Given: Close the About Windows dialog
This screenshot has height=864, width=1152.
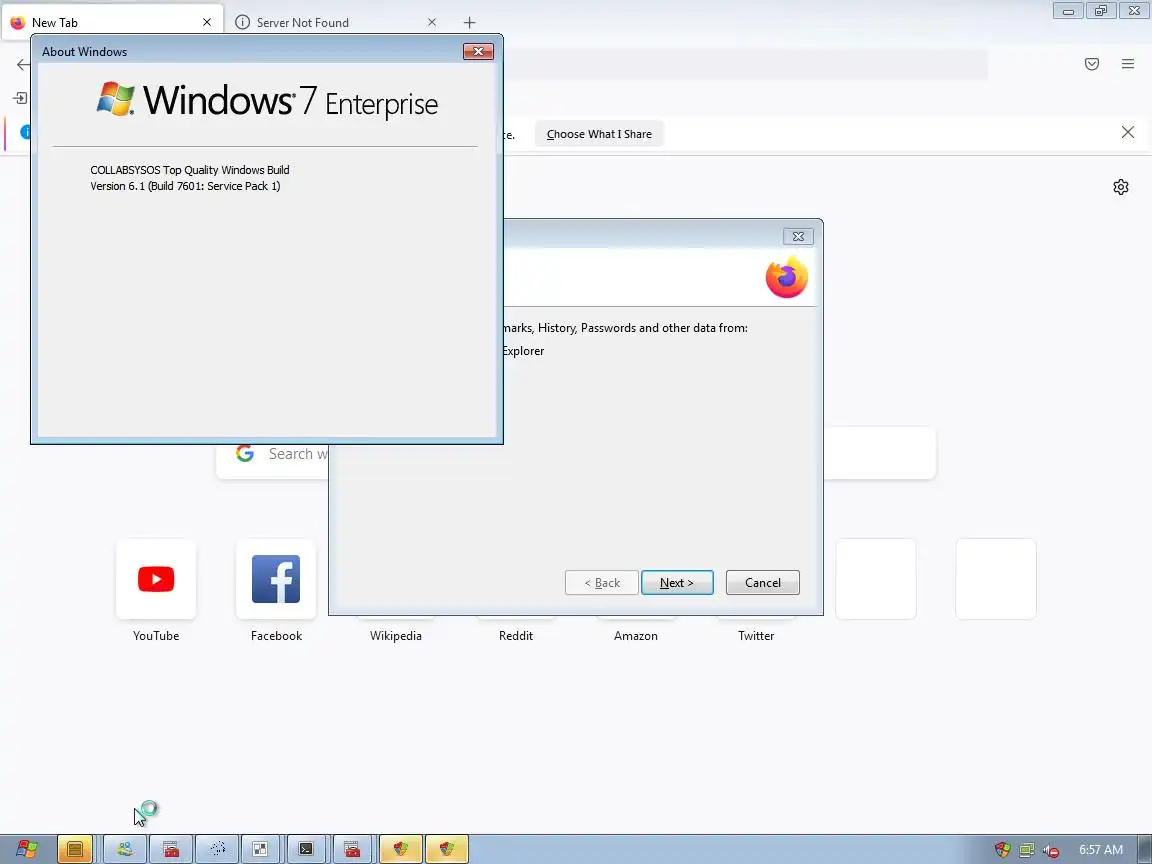Looking at the screenshot, I should click(478, 51).
